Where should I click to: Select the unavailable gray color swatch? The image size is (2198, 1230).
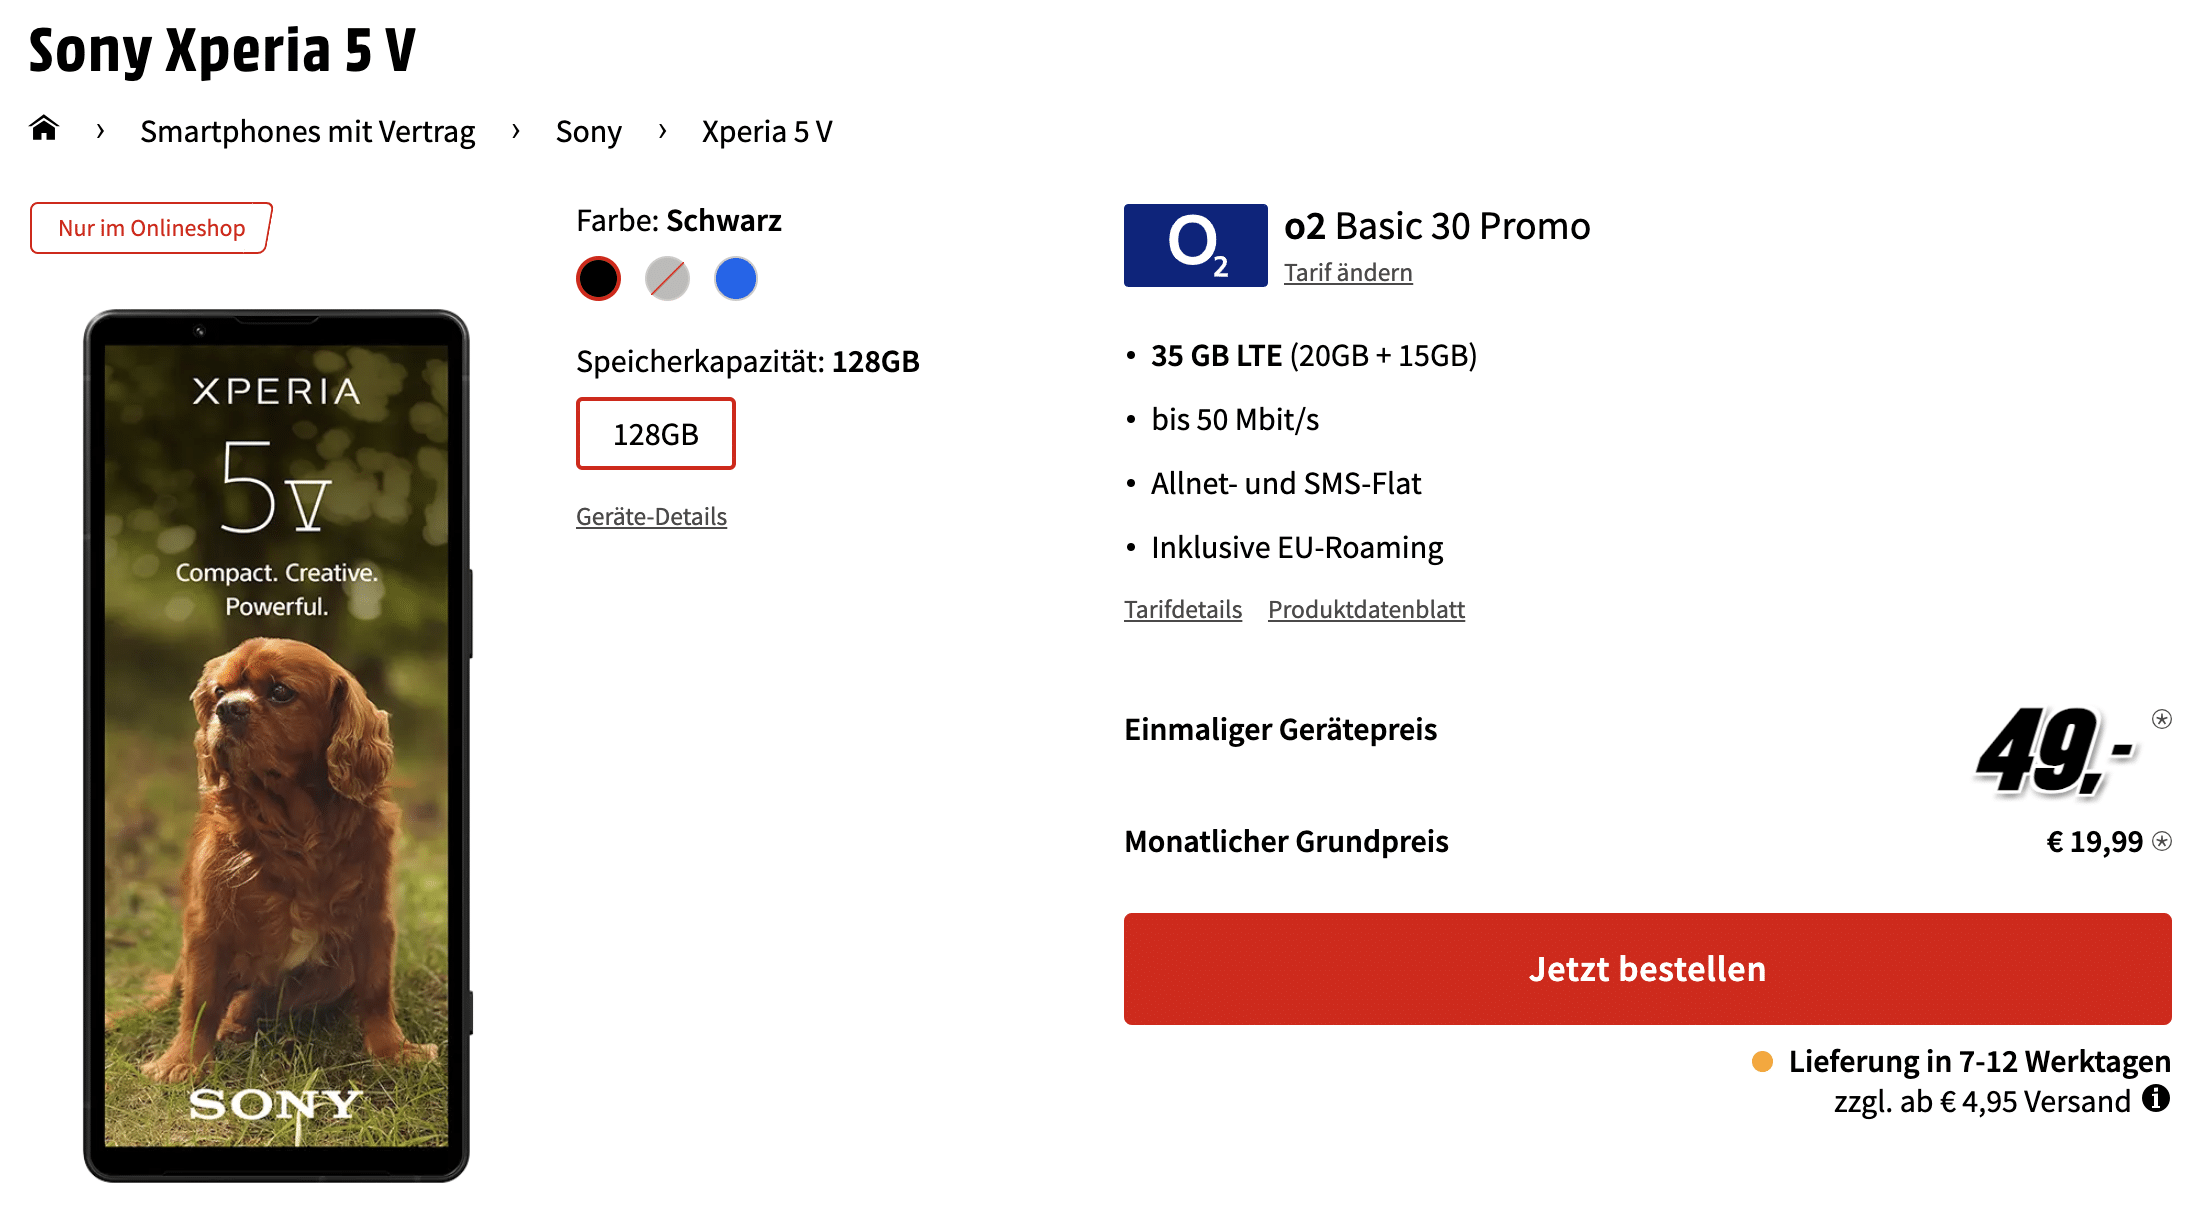coord(667,278)
